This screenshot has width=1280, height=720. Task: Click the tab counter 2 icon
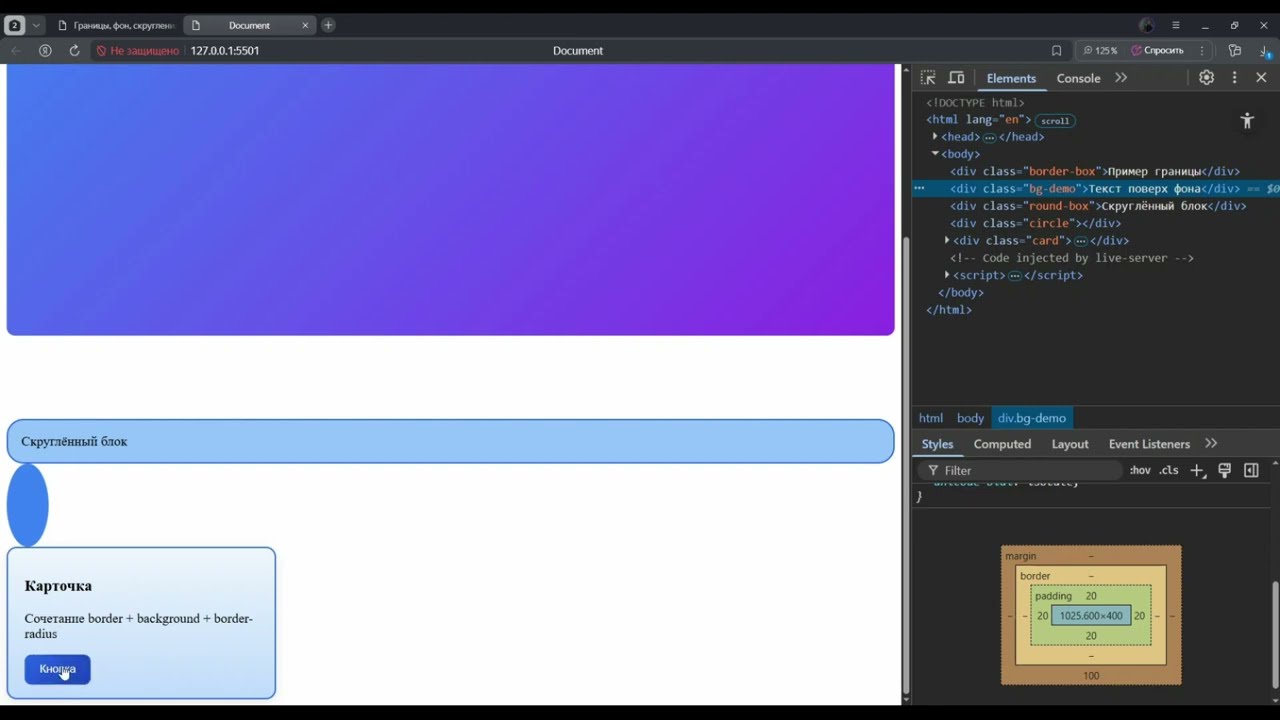[14, 25]
